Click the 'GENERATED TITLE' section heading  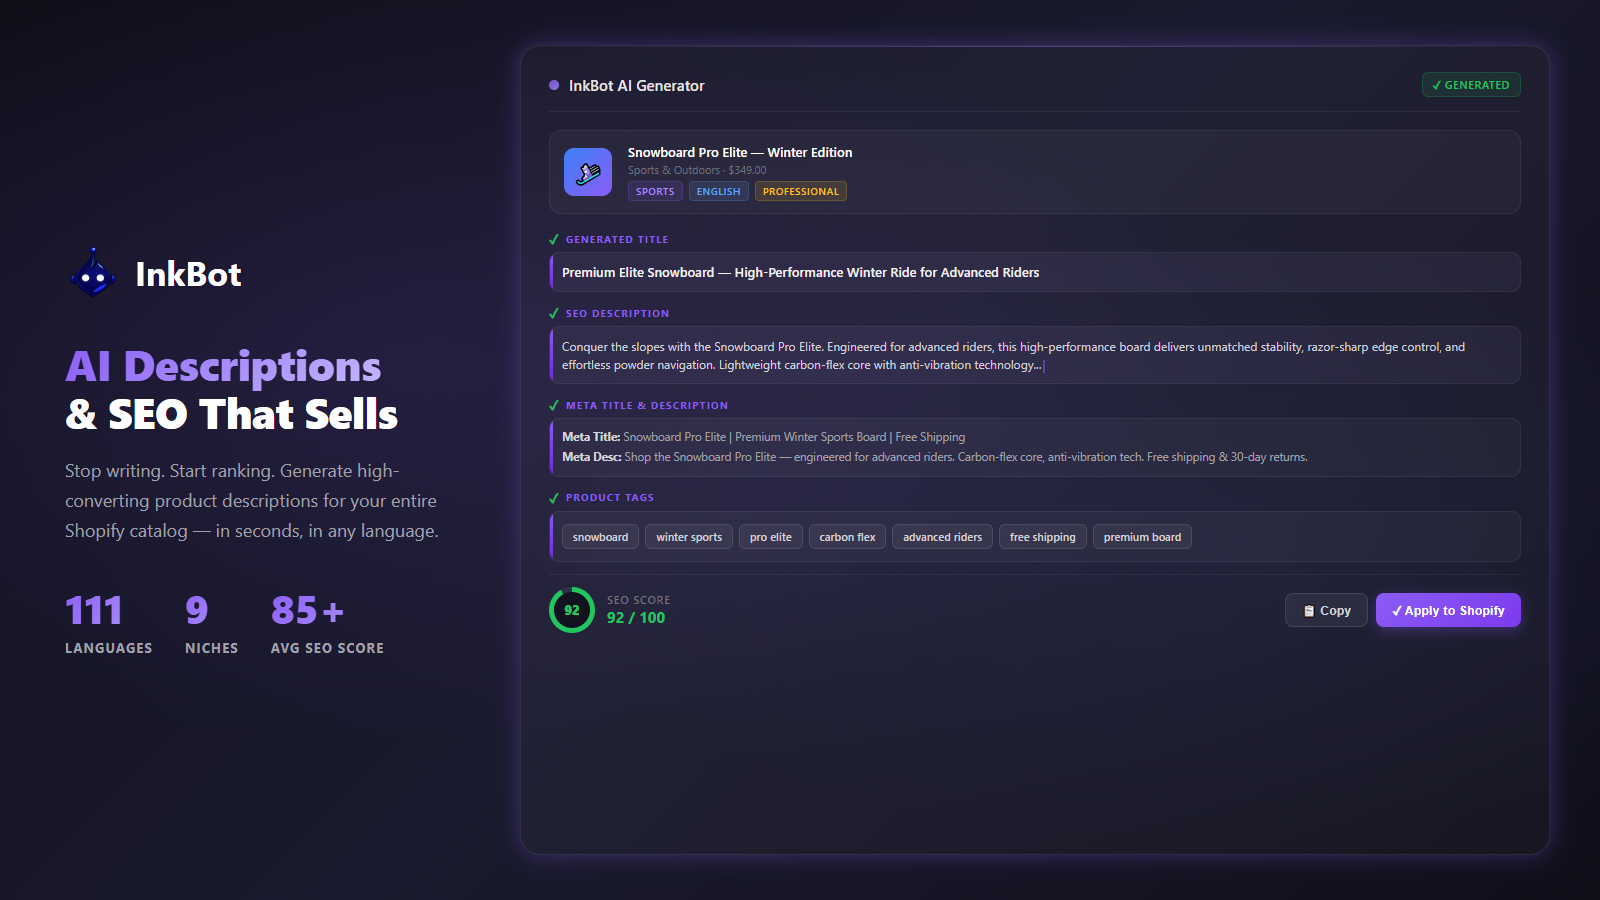[x=617, y=240]
